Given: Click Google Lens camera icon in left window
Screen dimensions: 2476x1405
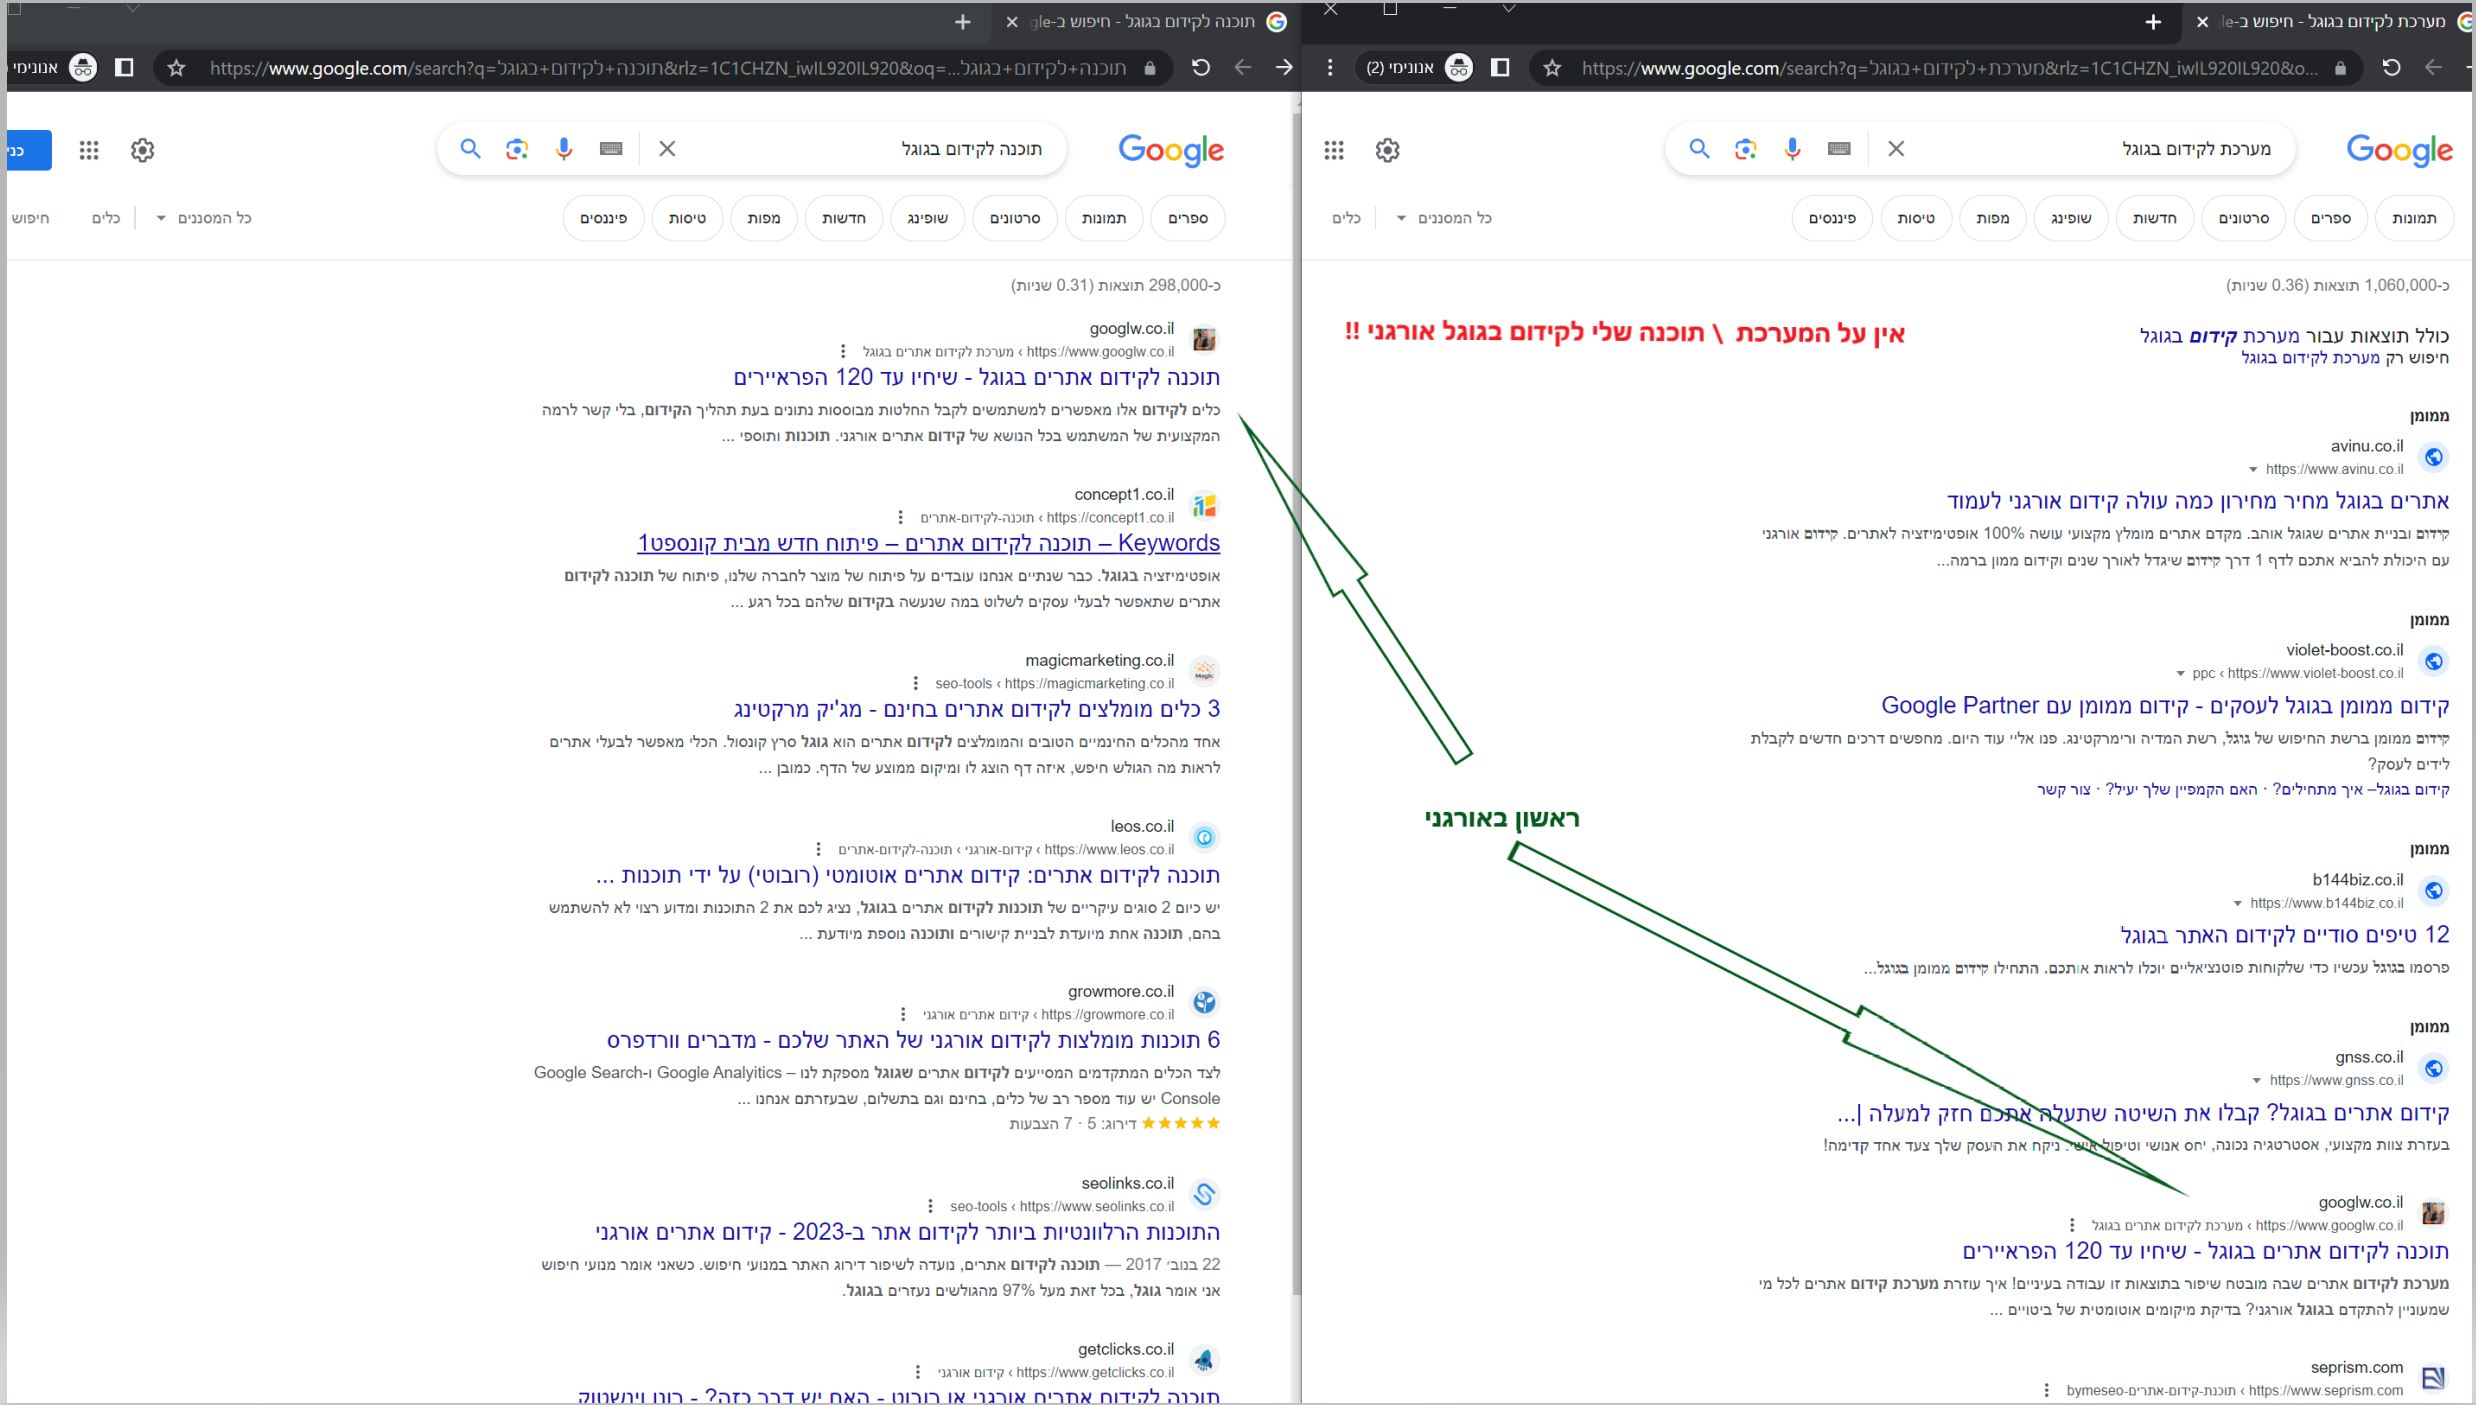Looking at the screenshot, I should [516, 149].
